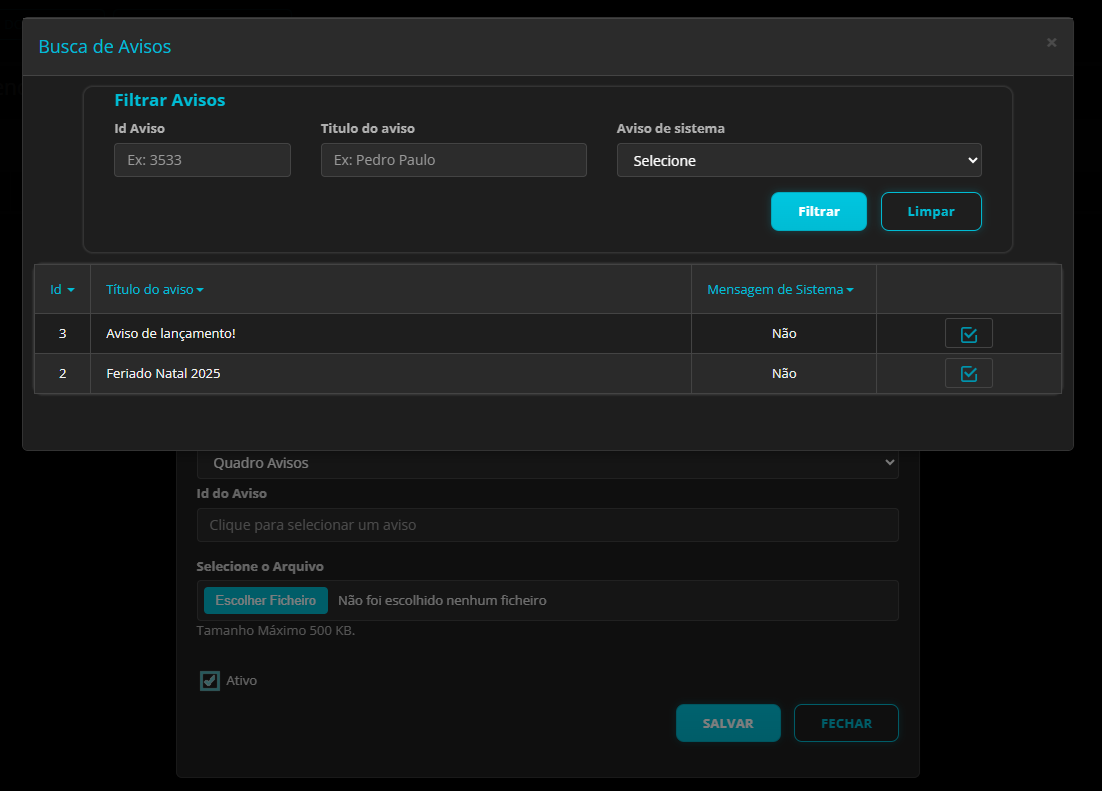
Task: Click the Id Aviso input field
Action: [x=202, y=160]
